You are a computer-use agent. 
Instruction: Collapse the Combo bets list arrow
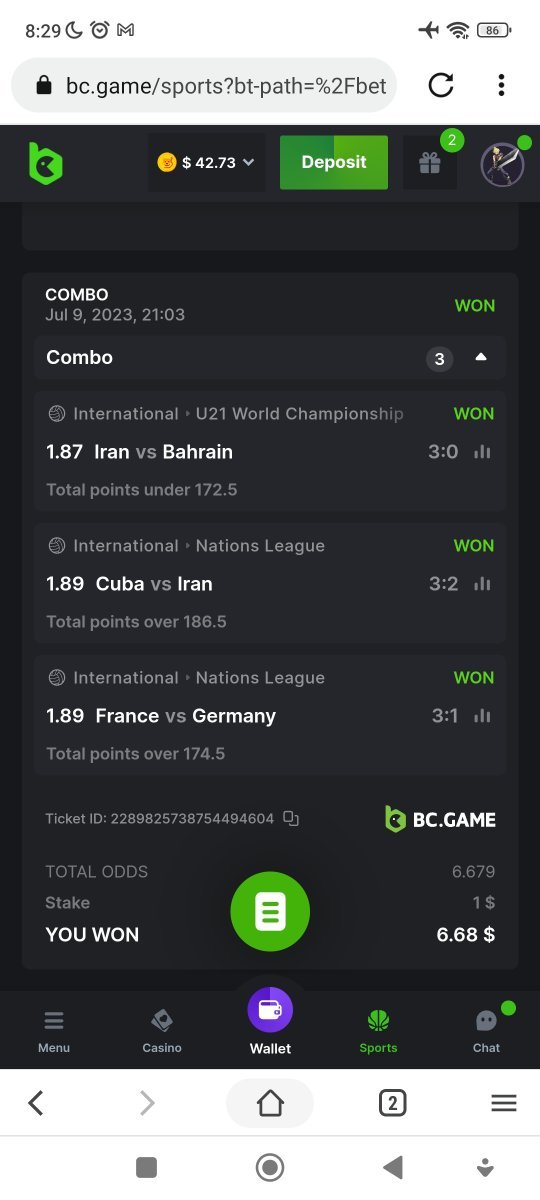tap(481, 357)
